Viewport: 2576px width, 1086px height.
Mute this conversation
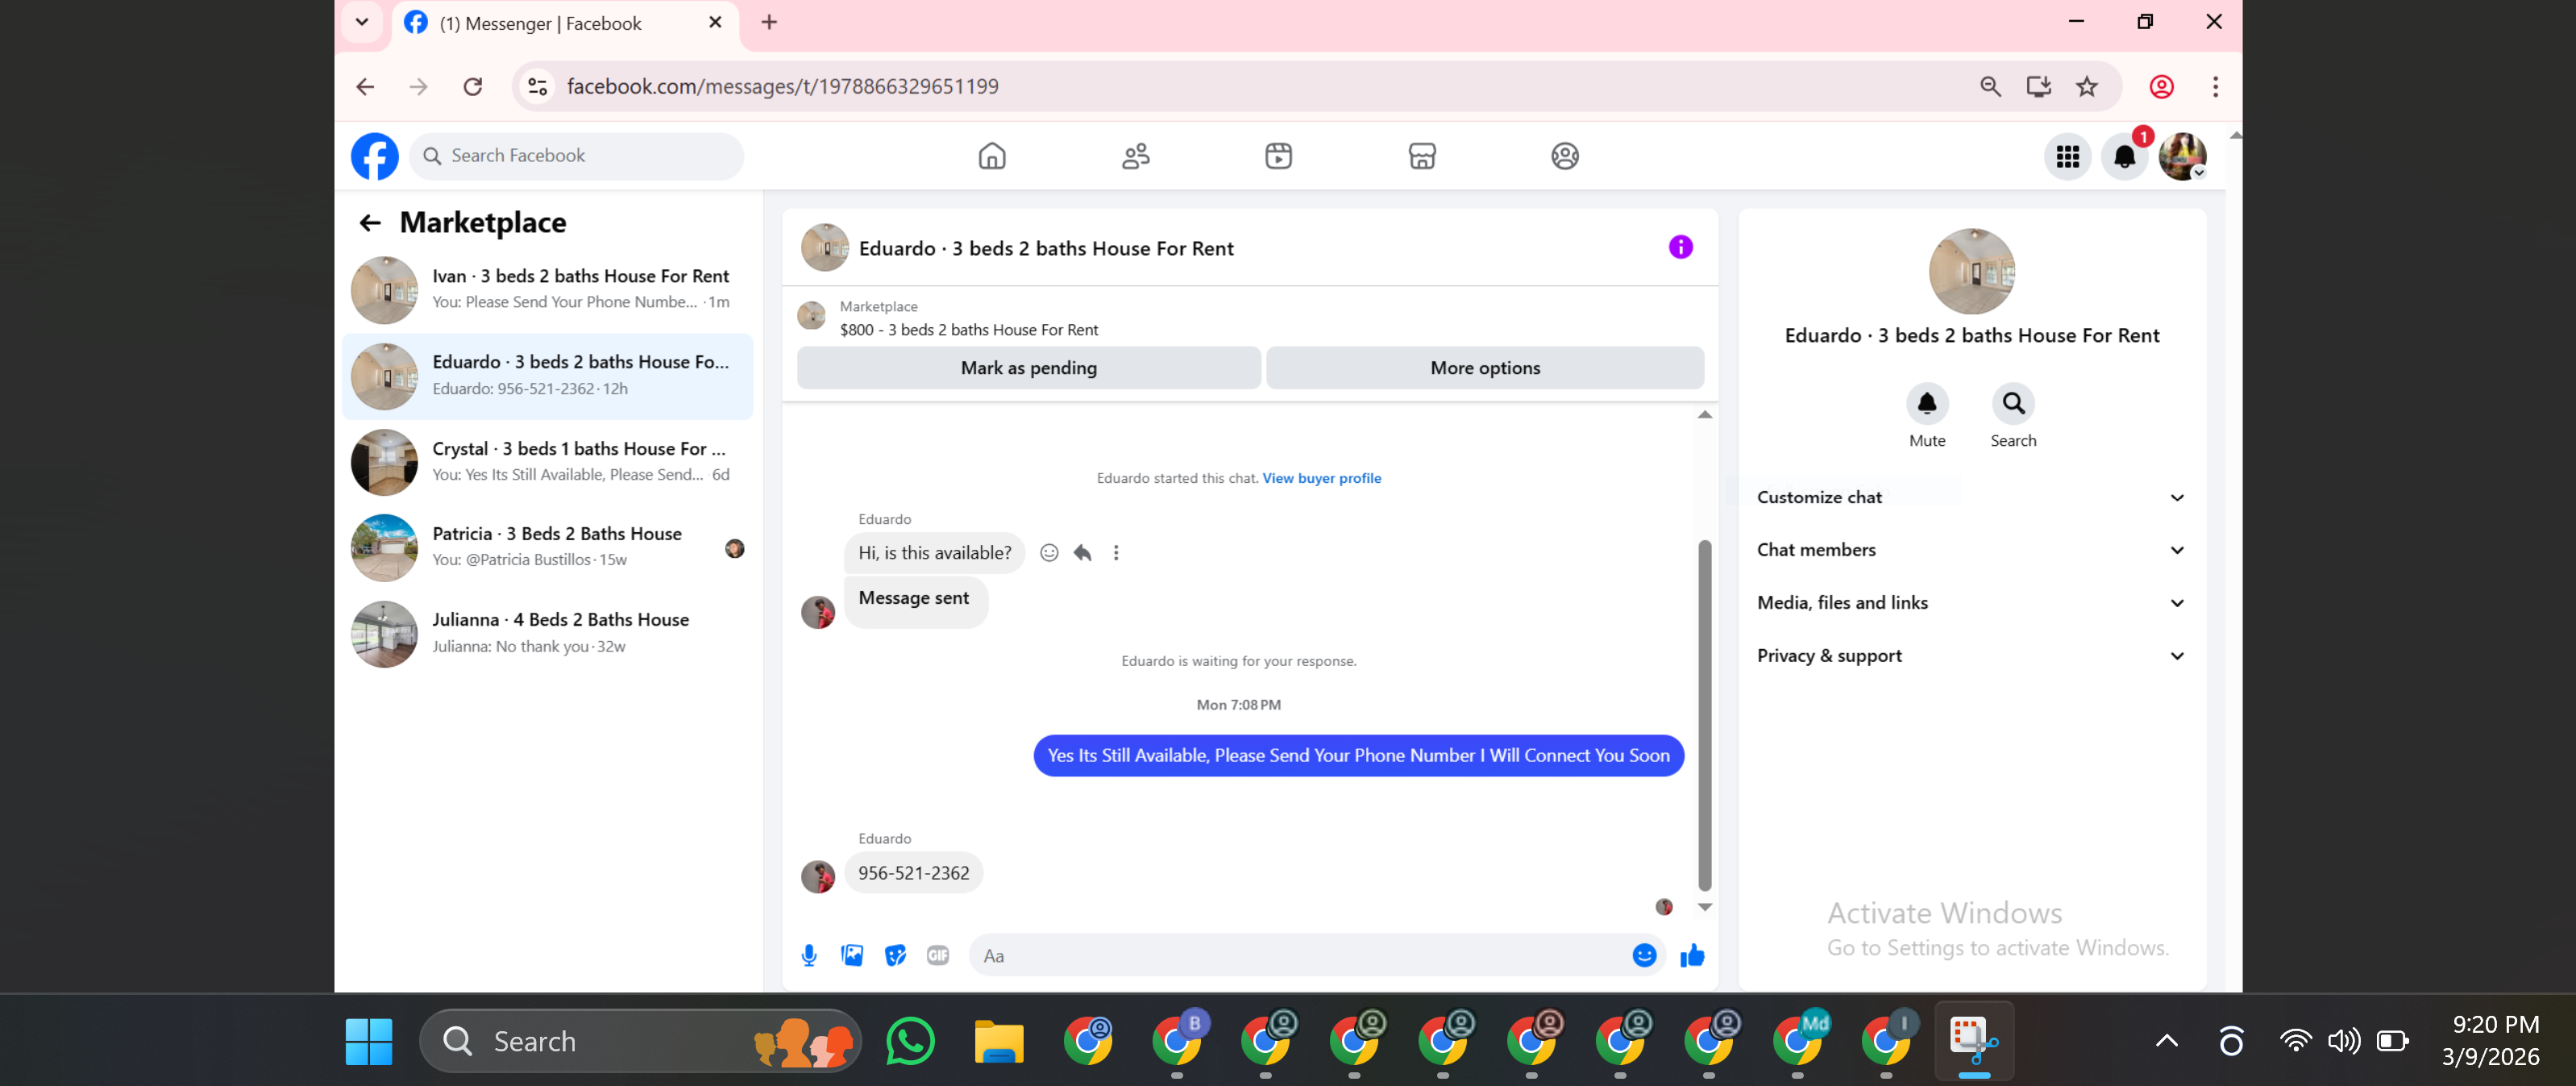click(x=1926, y=404)
